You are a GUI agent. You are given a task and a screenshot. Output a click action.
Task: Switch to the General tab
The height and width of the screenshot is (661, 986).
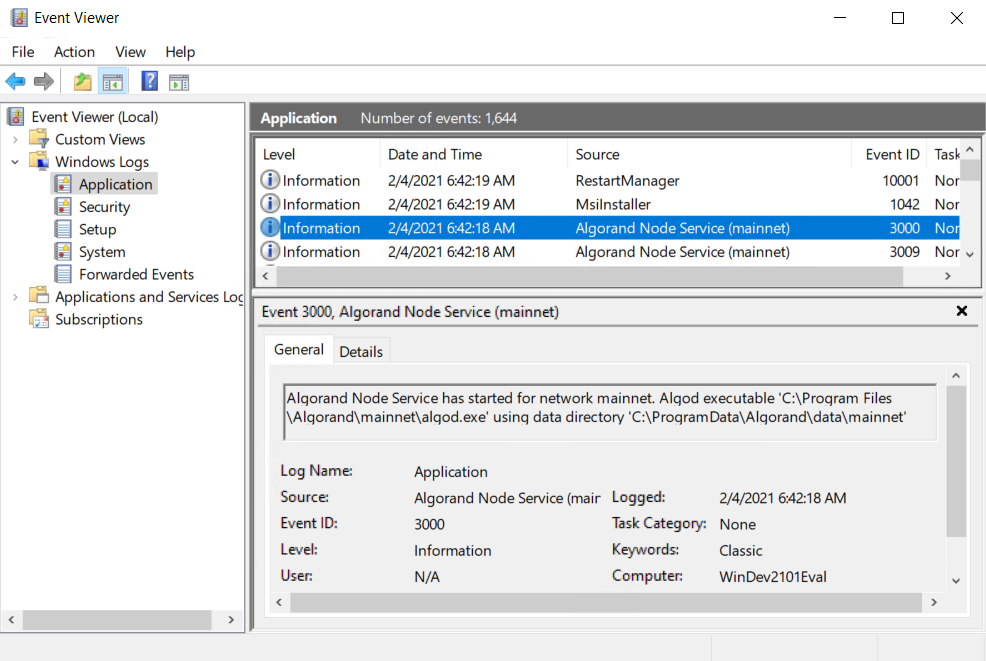coord(299,350)
